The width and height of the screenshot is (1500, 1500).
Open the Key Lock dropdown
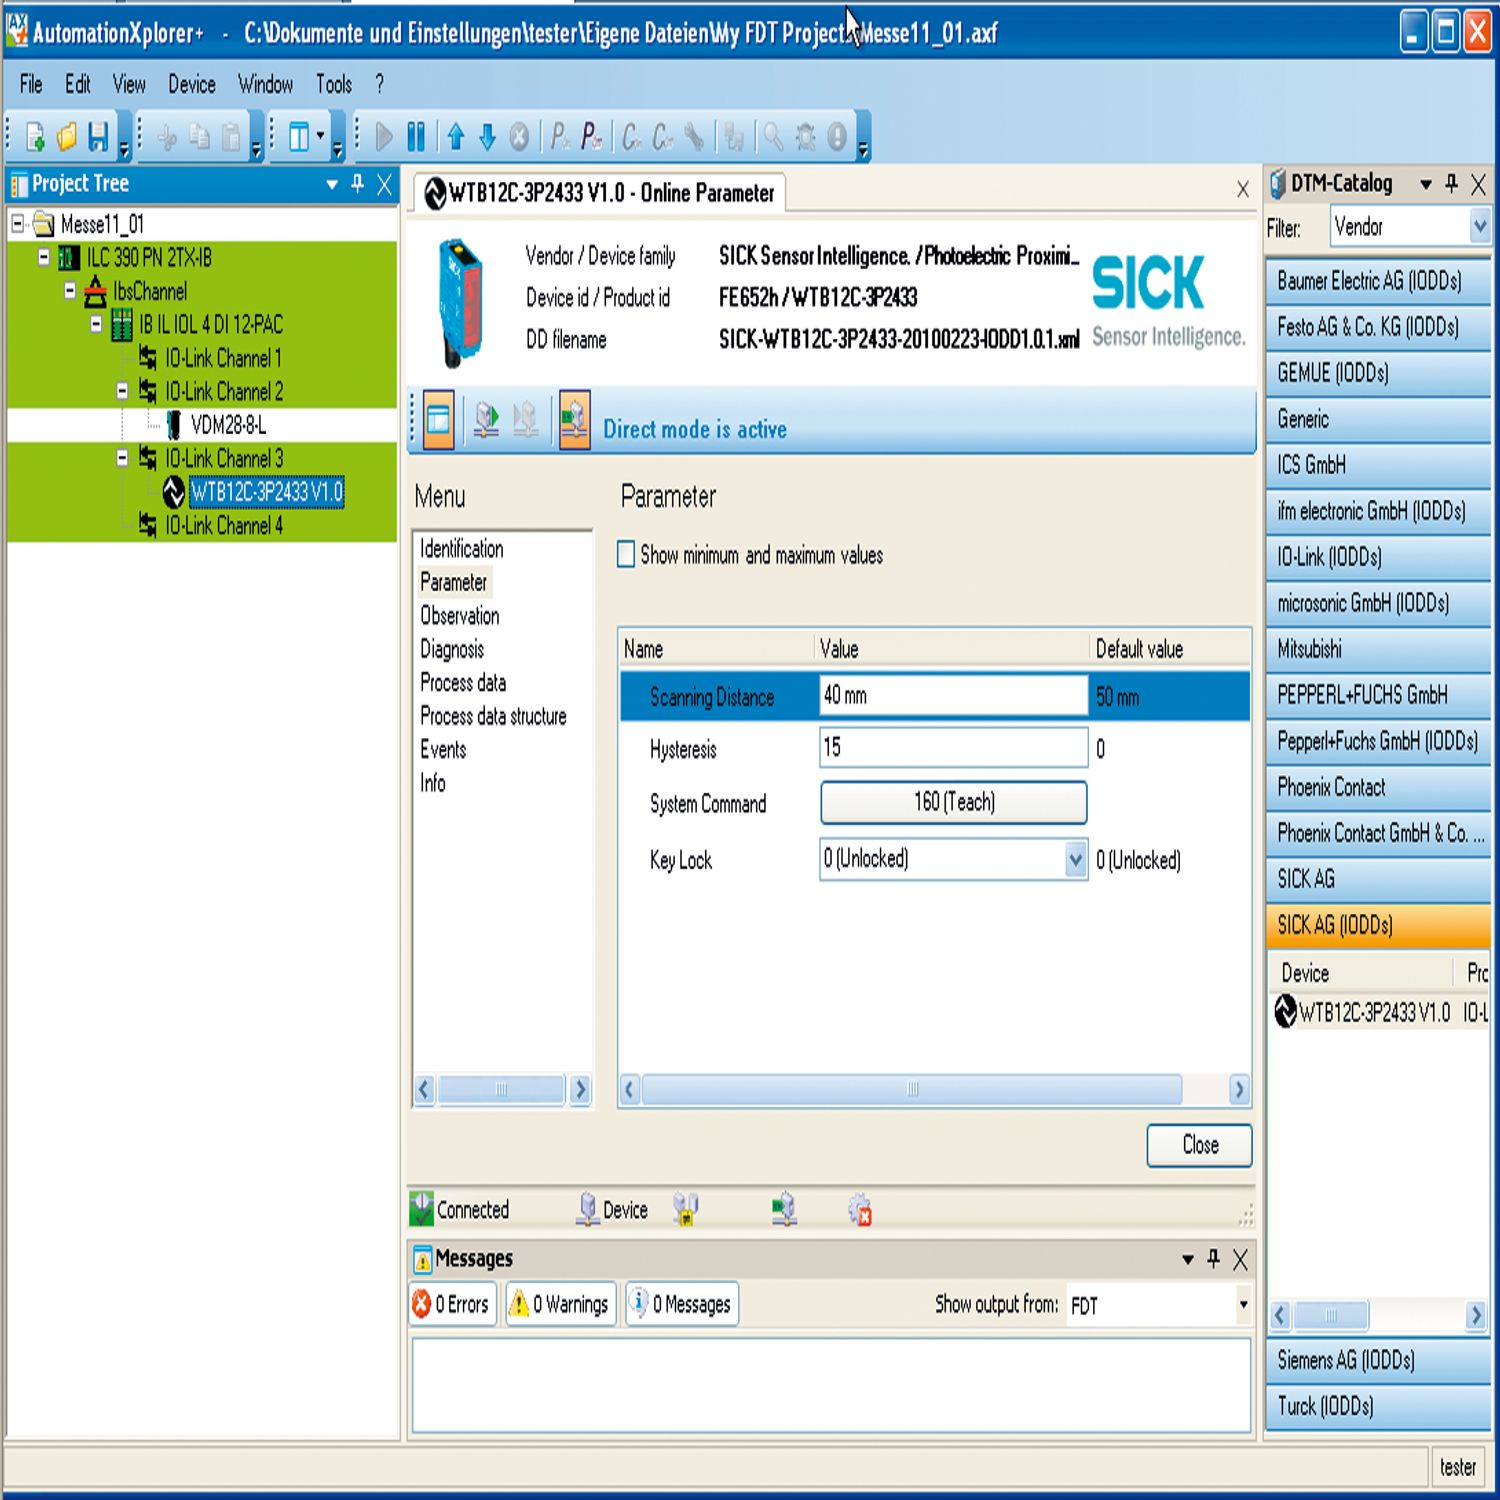pos(1075,859)
